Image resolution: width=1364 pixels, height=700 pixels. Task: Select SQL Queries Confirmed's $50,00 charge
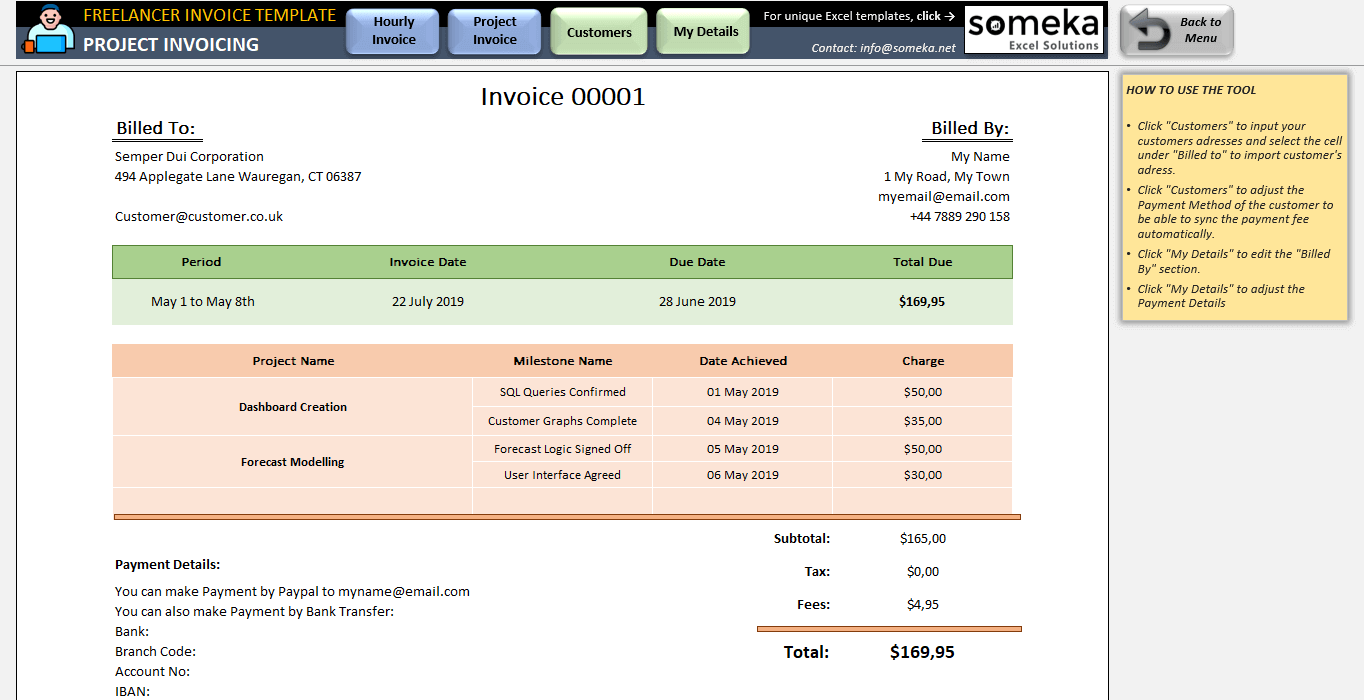923,392
